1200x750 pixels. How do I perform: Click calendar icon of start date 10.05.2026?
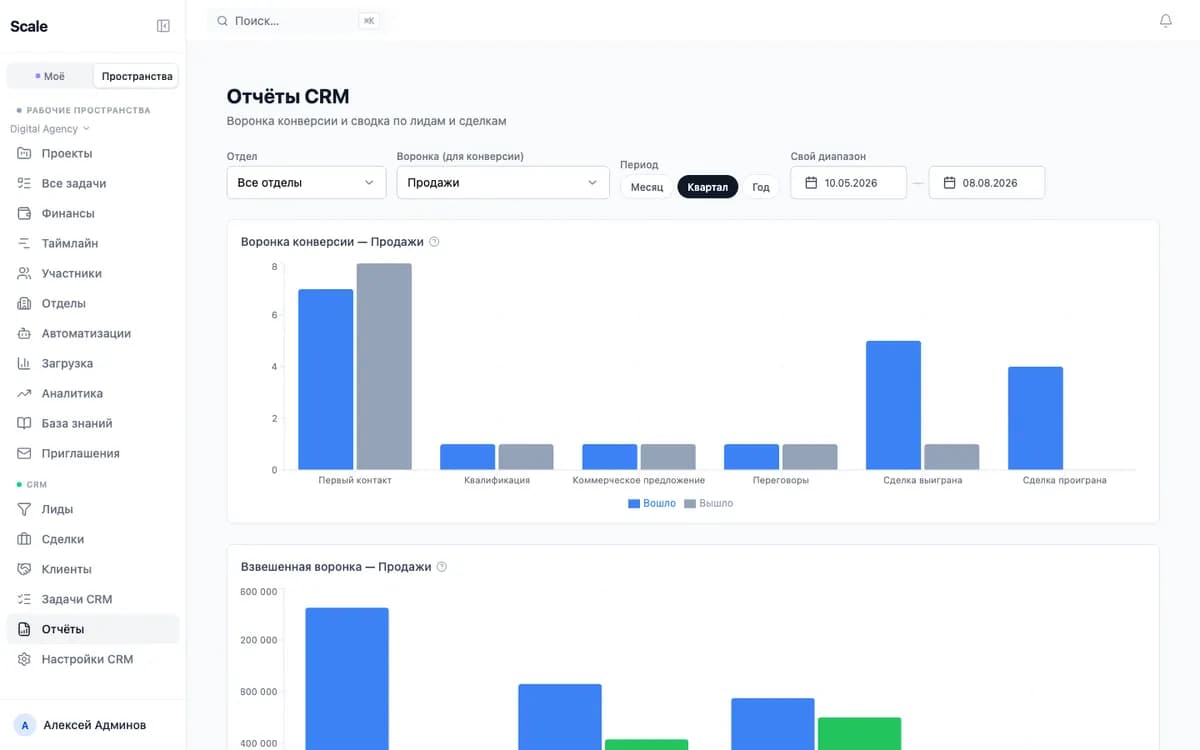point(811,183)
